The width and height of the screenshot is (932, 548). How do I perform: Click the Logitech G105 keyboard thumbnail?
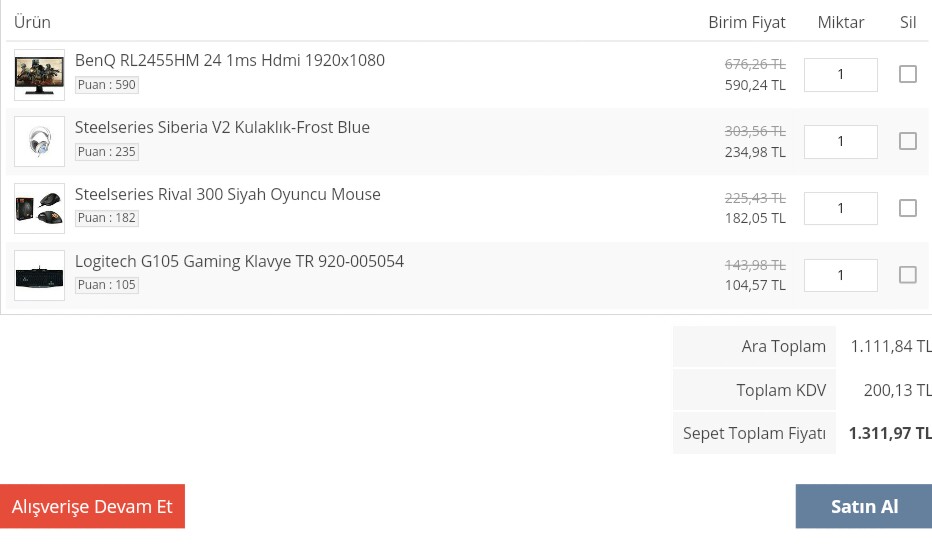[39, 276]
